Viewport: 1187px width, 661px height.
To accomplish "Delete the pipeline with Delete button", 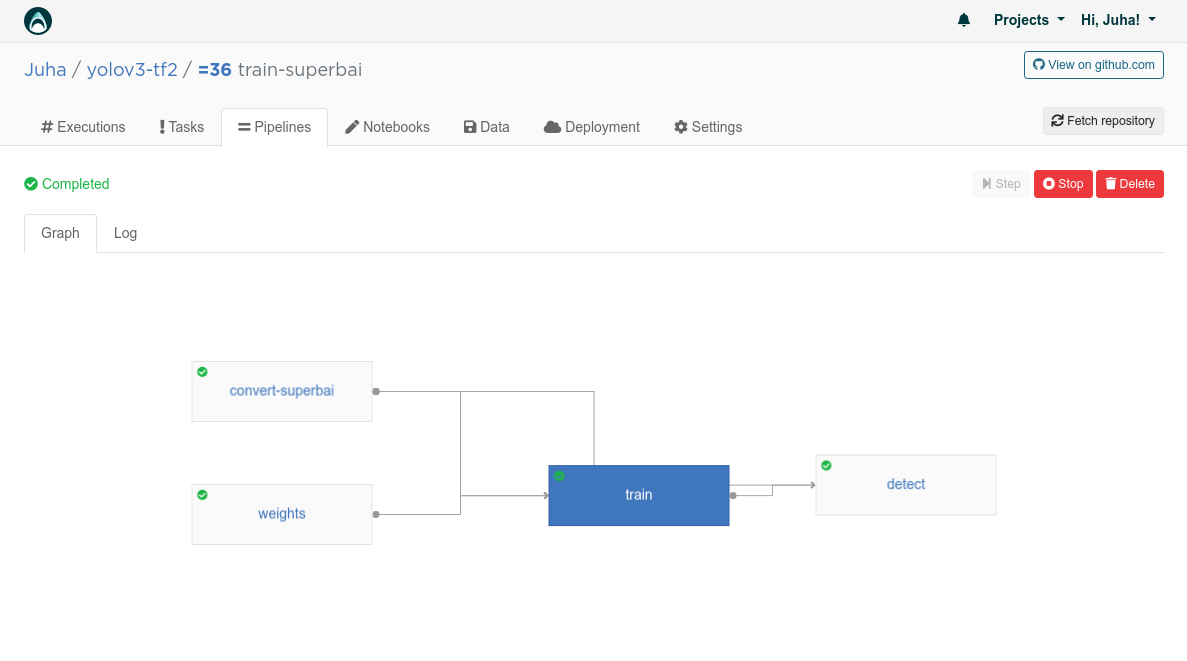I will click(x=1129, y=184).
